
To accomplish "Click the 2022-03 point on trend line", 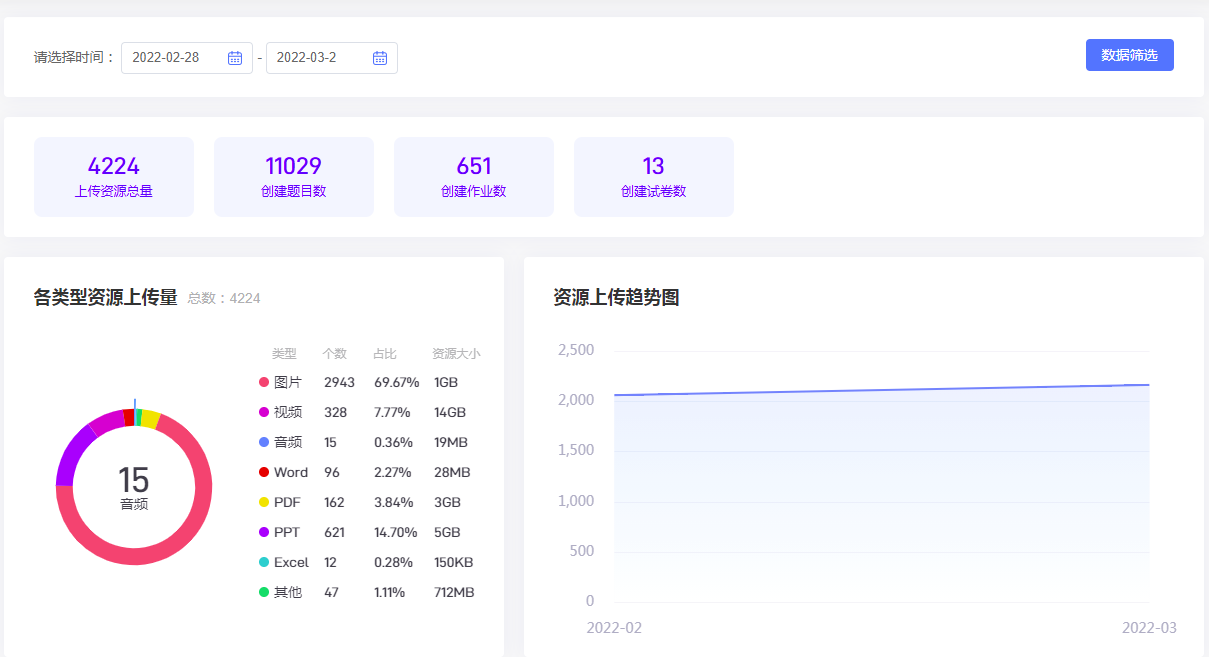I will pos(1148,385).
